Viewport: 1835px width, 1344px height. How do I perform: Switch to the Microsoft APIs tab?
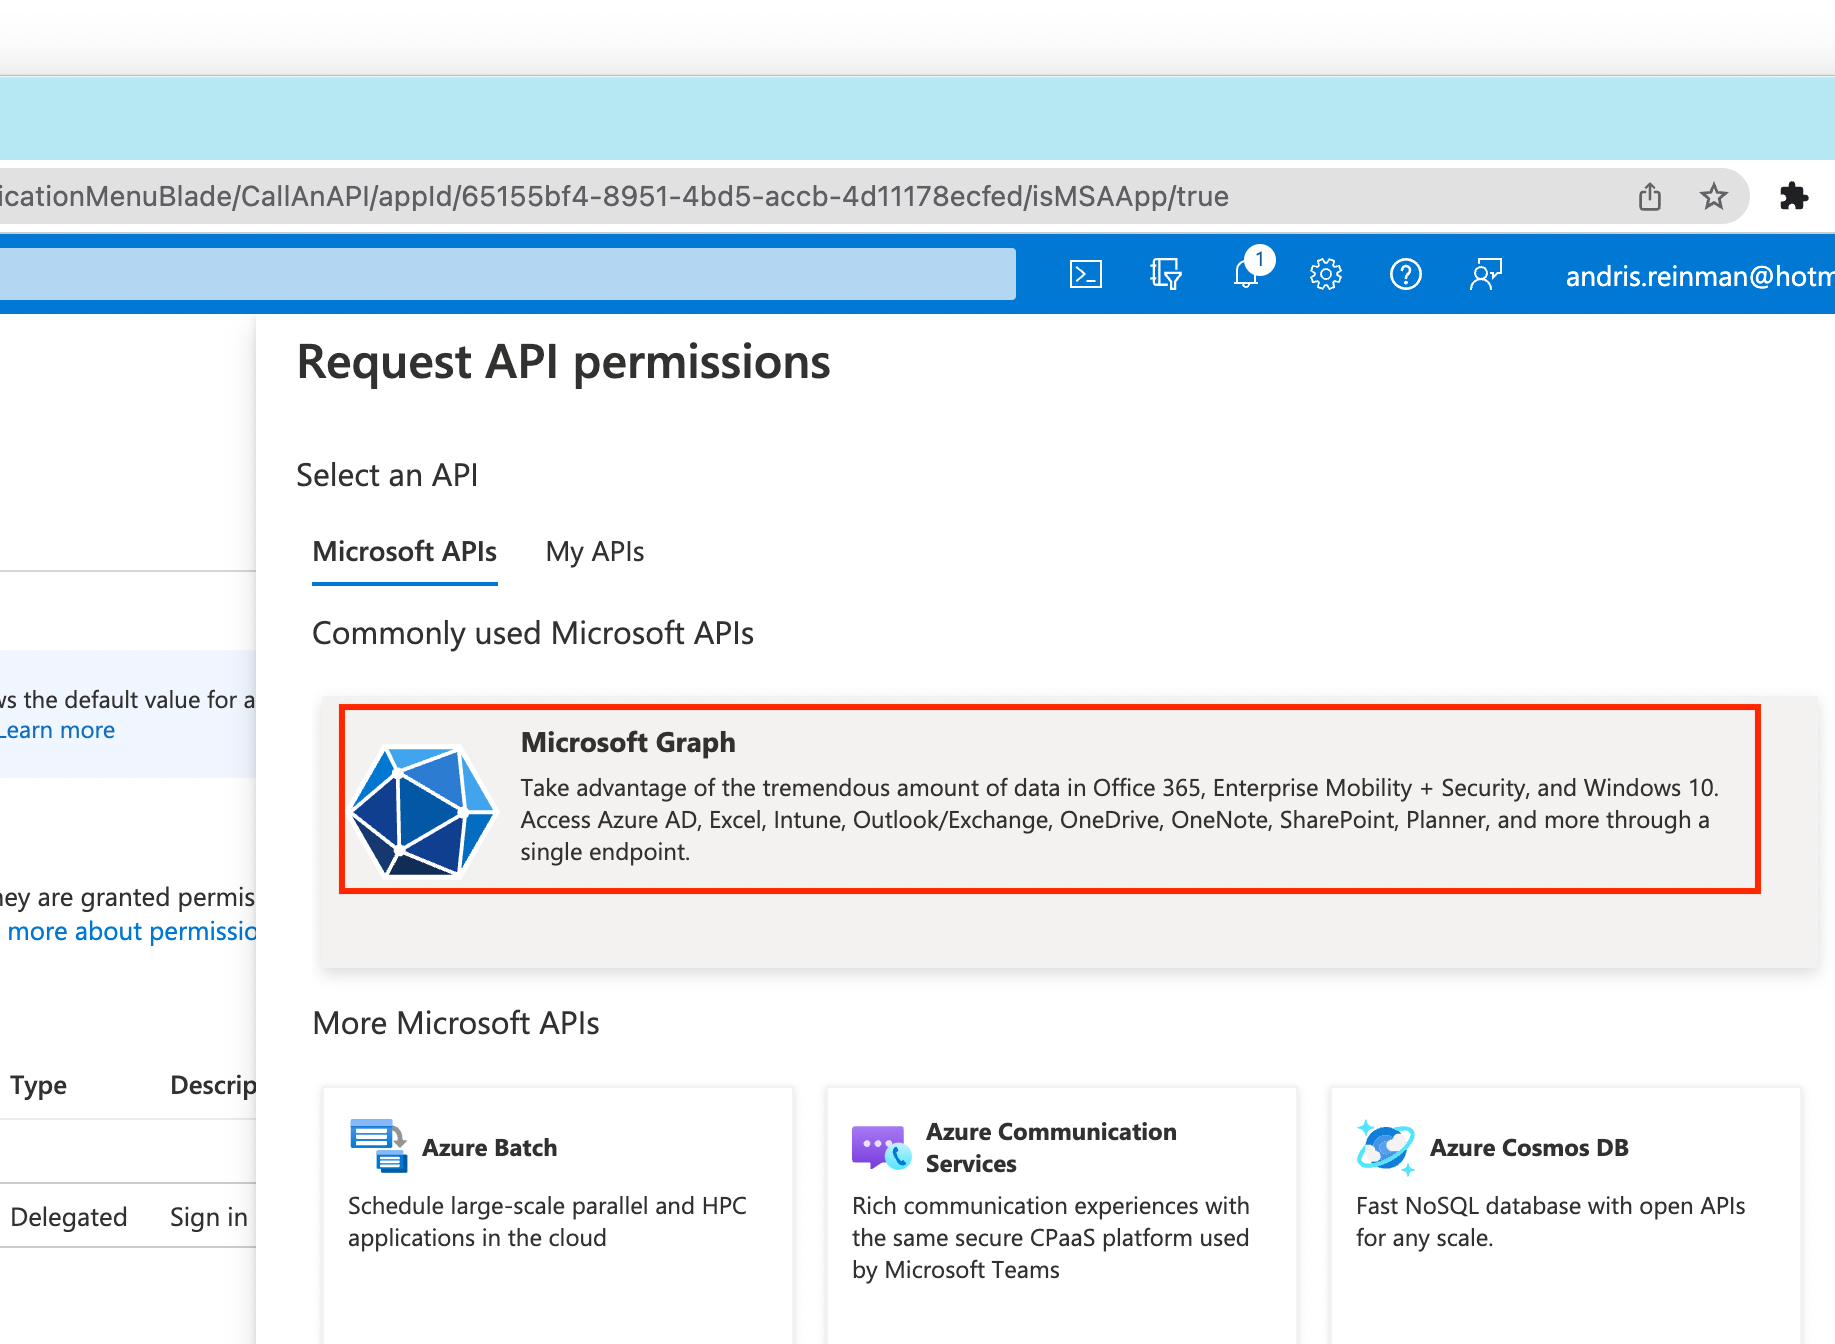click(405, 552)
